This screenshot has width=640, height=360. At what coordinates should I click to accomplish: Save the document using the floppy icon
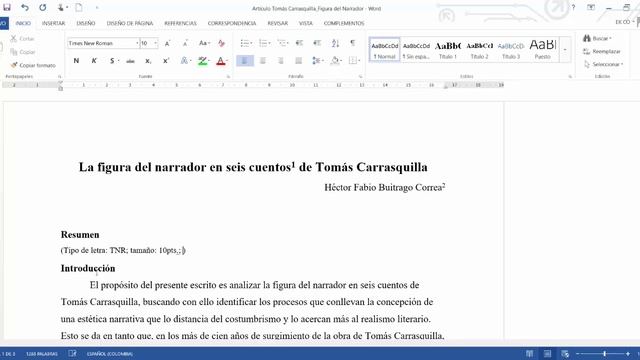[x=7, y=7]
